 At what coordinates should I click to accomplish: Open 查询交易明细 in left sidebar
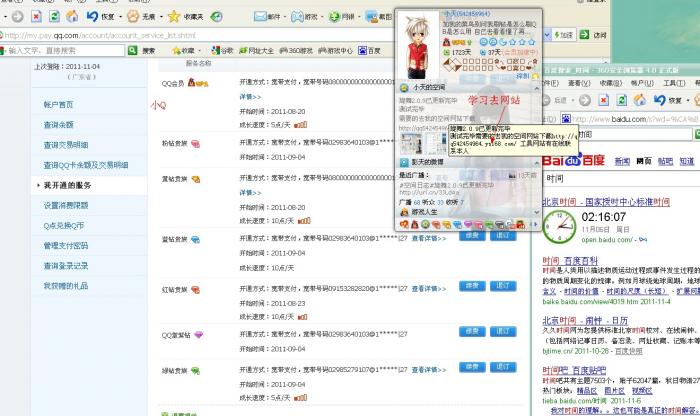(x=66, y=145)
